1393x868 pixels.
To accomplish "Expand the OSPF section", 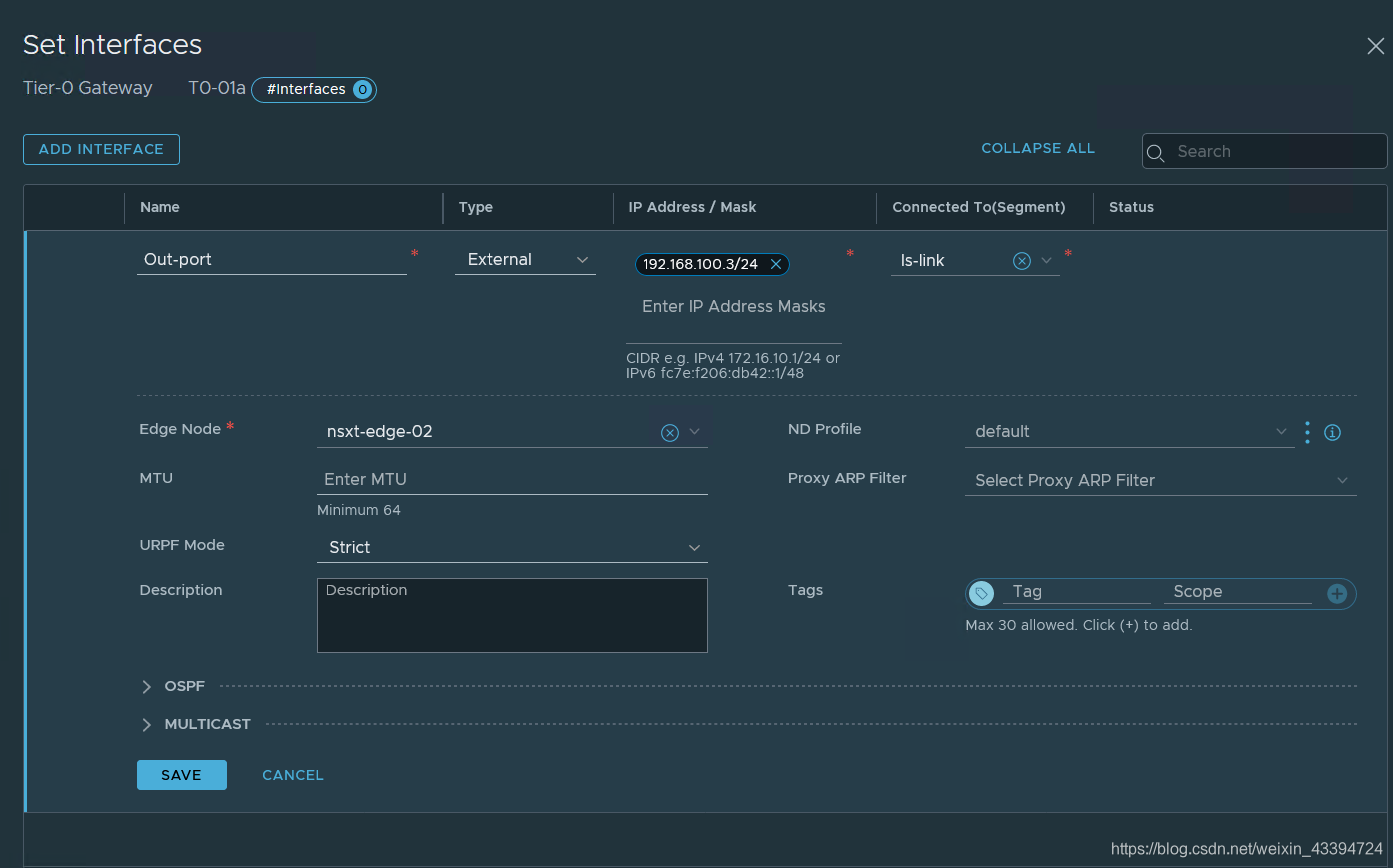I will click(x=147, y=687).
